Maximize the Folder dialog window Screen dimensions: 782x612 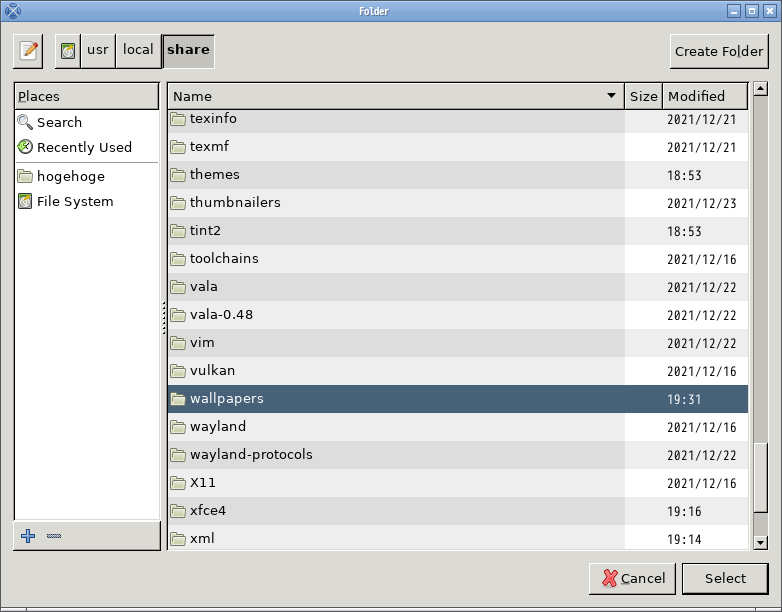[752, 11]
